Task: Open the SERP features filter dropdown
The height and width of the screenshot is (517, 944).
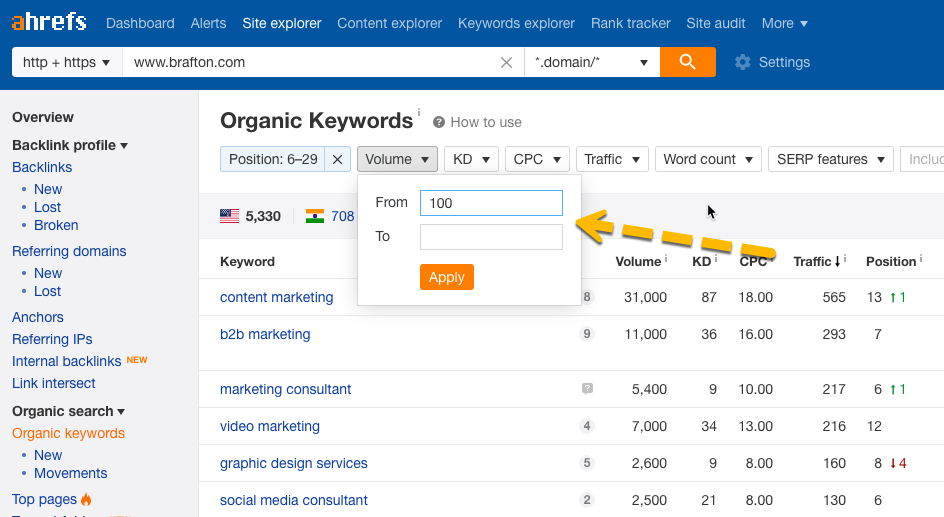Action: pyautogui.click(x=830, y=159)
